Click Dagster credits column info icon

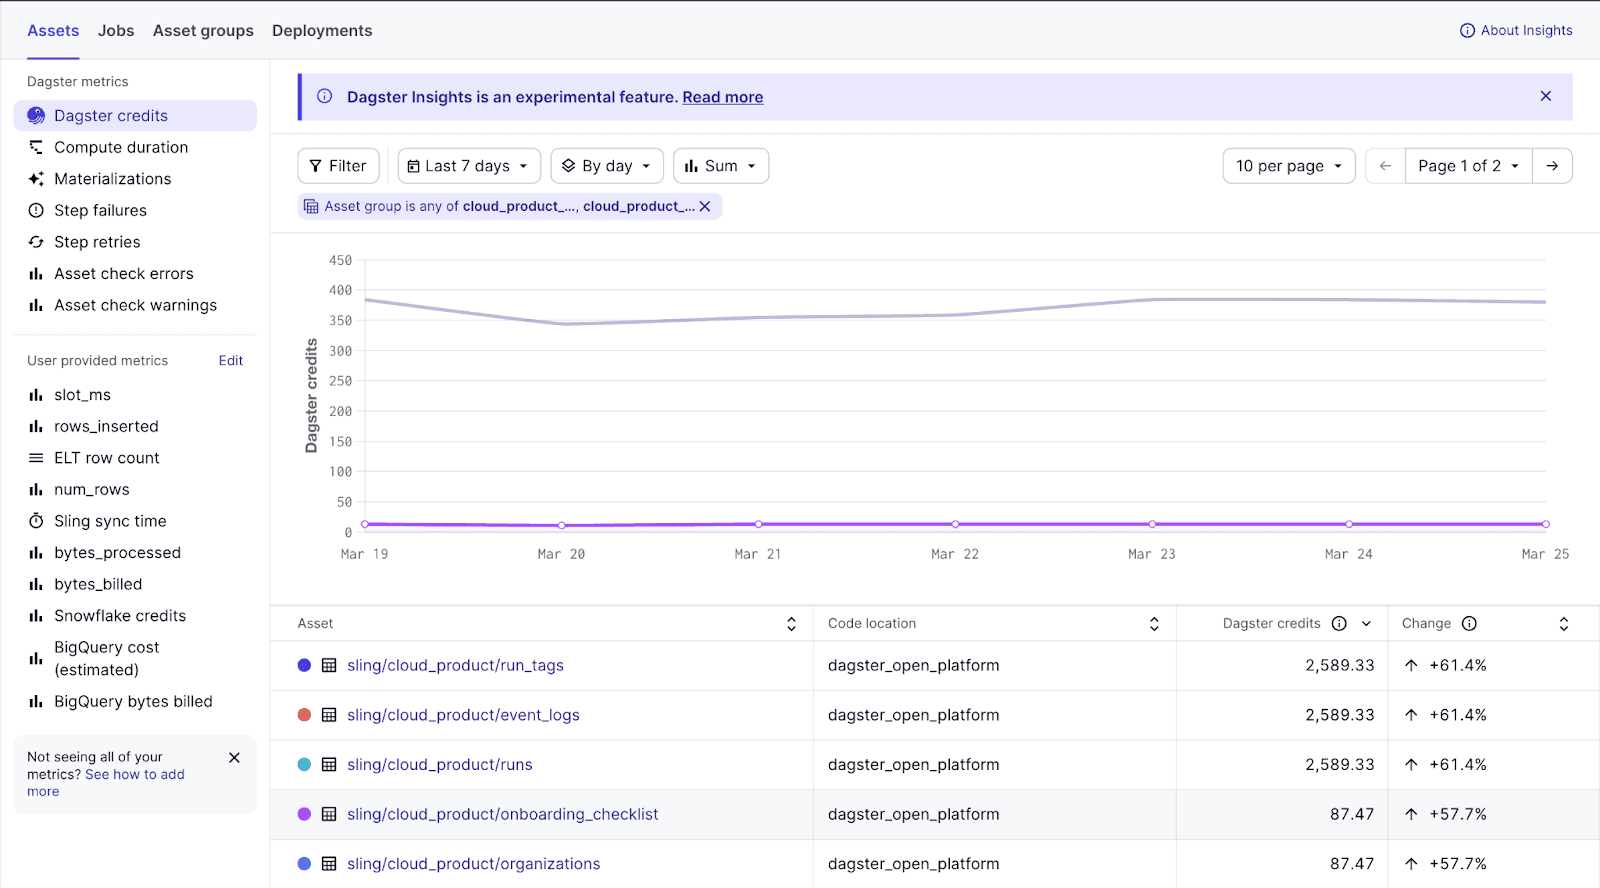click(x=1339, y=624)
